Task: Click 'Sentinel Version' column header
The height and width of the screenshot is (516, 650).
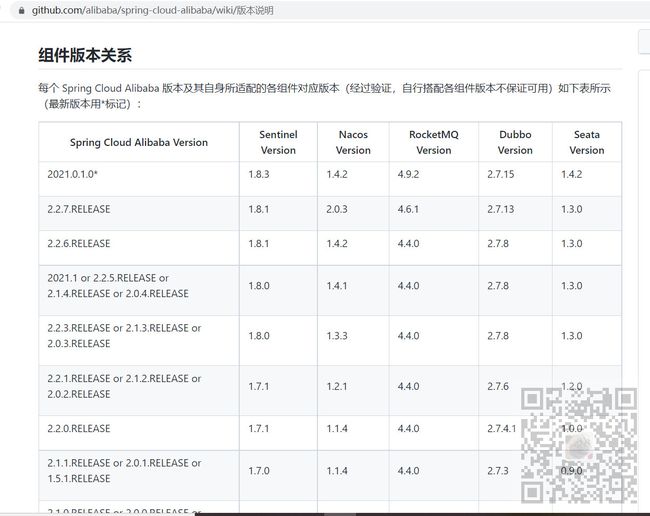Action: (x=278, y=142)
